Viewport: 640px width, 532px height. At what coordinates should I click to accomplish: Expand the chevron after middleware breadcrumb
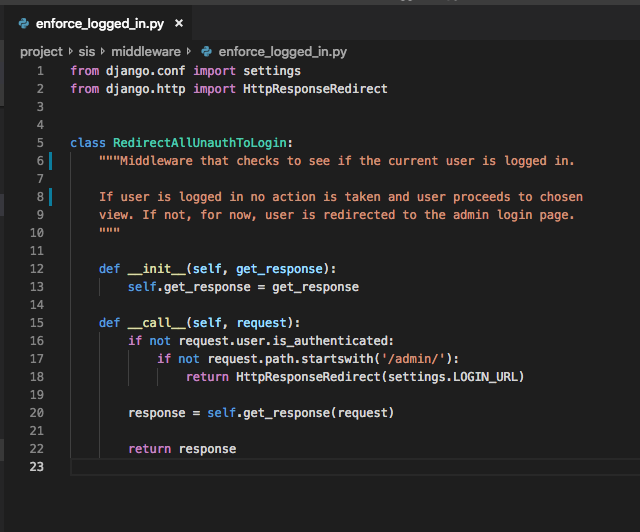tap(189, 51)
